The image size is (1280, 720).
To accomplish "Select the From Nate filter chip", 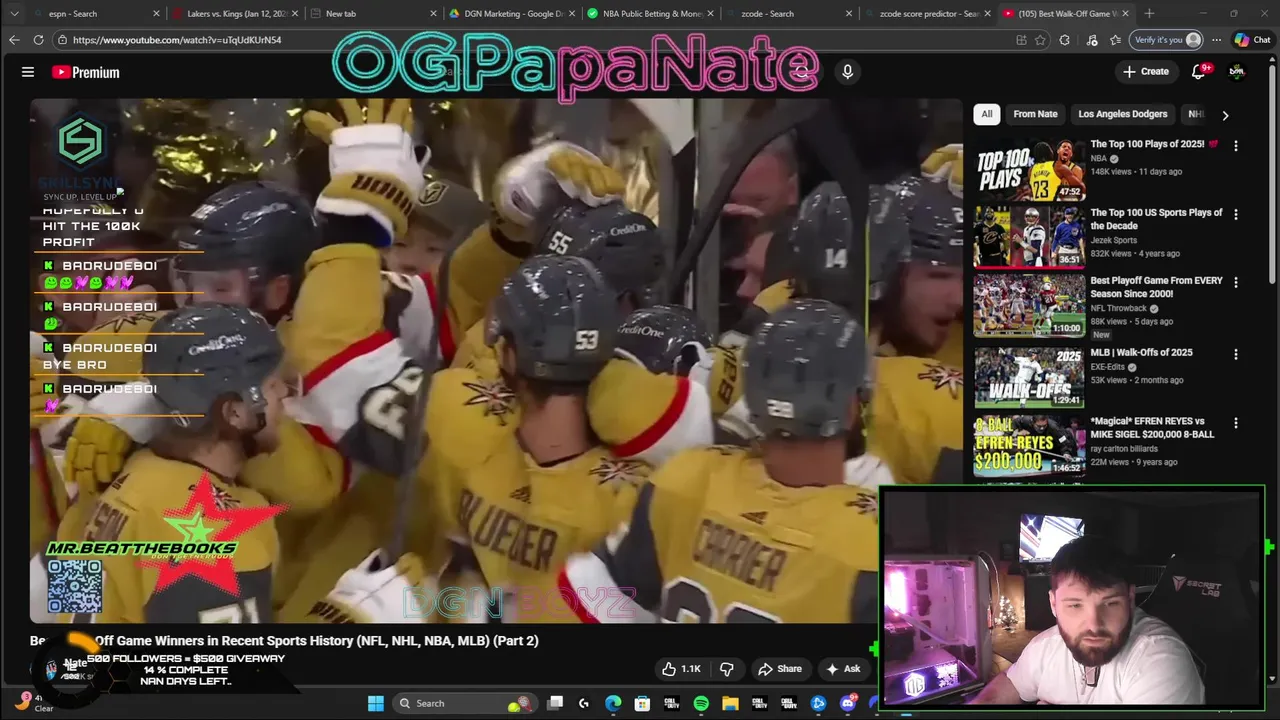I will 1035,114.
